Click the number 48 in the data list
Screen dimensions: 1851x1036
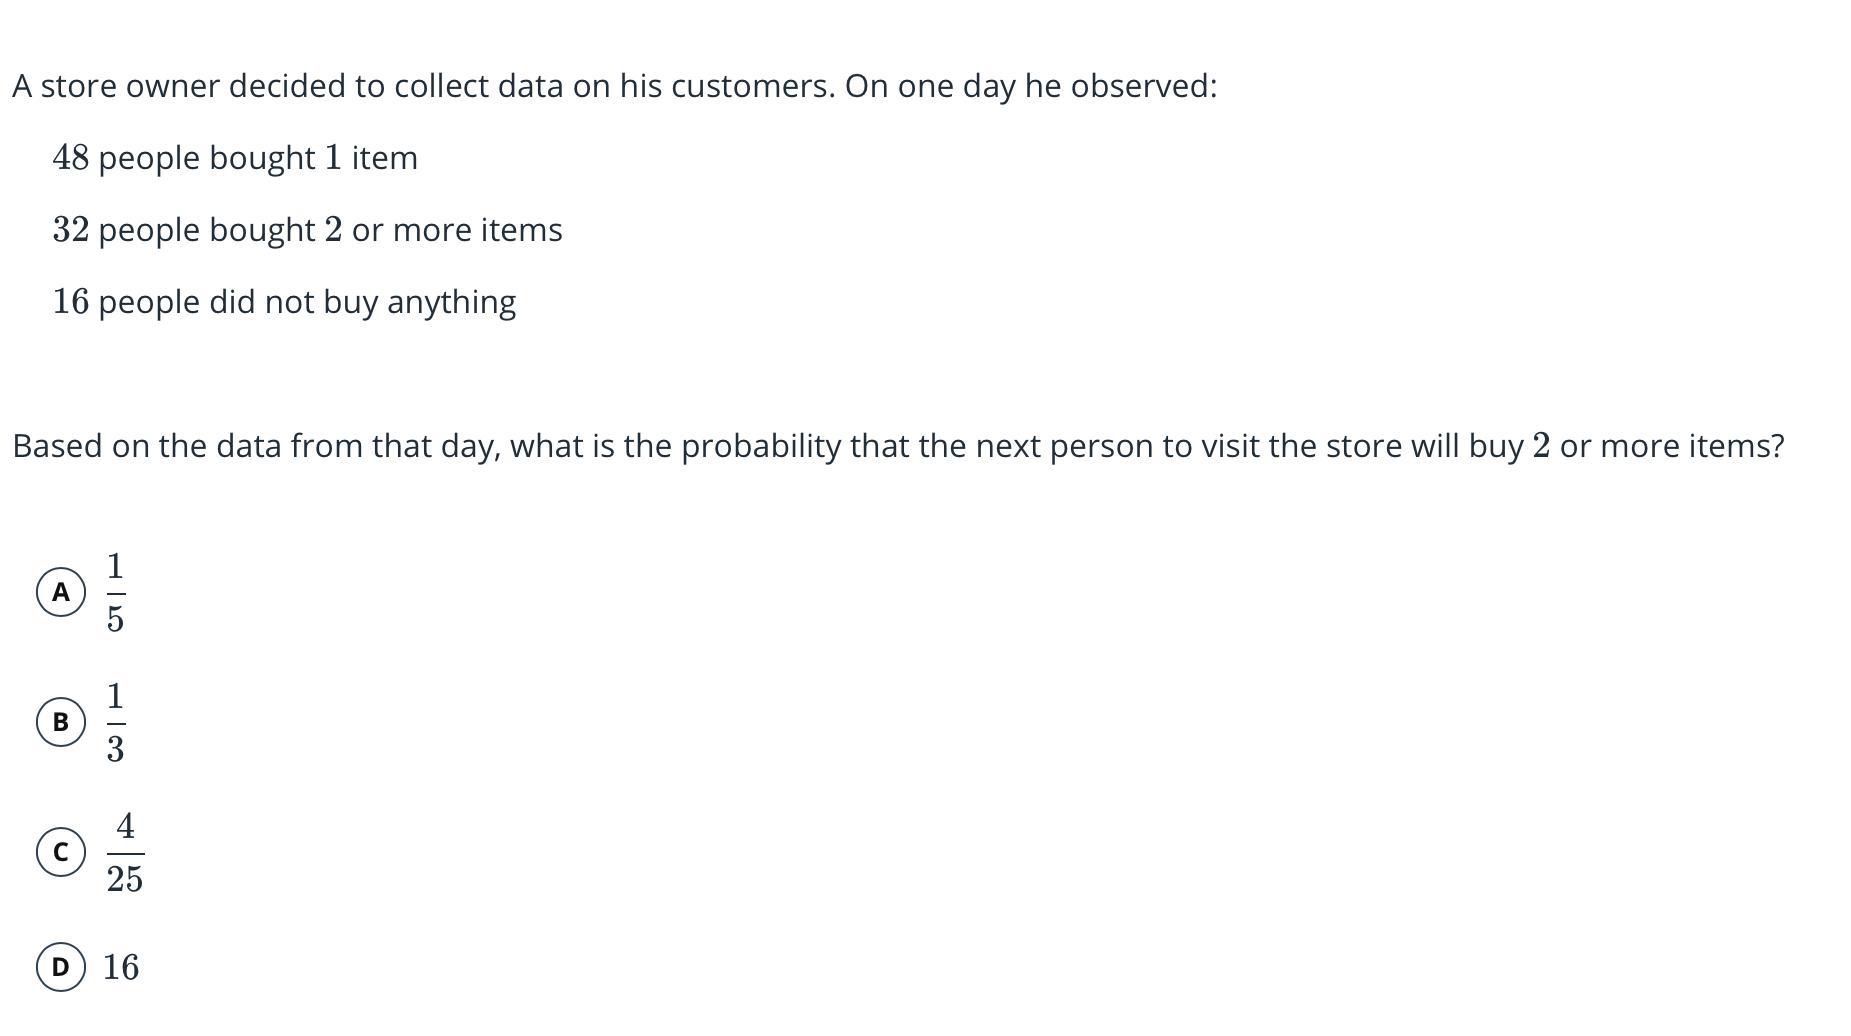pyautogui.click(x=71, y=158)
